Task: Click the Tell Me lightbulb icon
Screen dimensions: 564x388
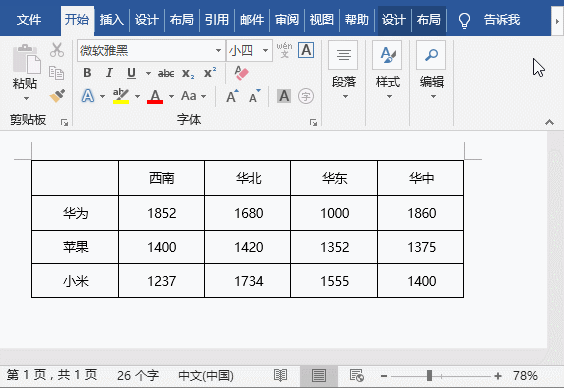Action: (464, 20)
